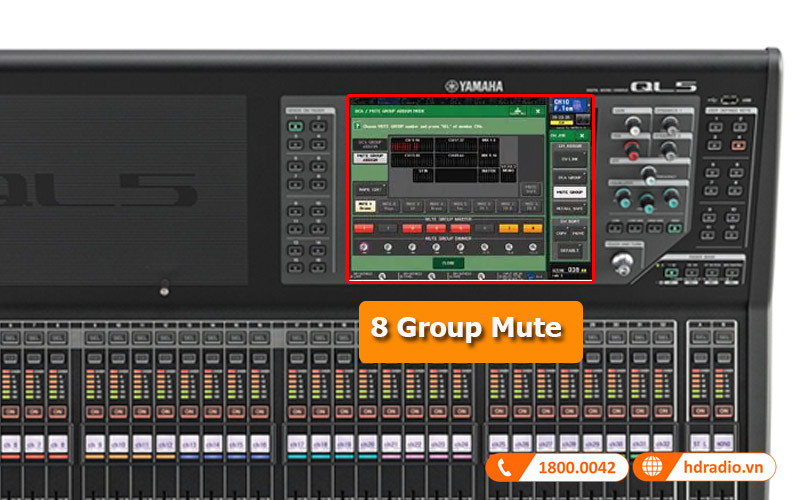Select the fourth Mute Group Dimmer knob

coord(436,247)
